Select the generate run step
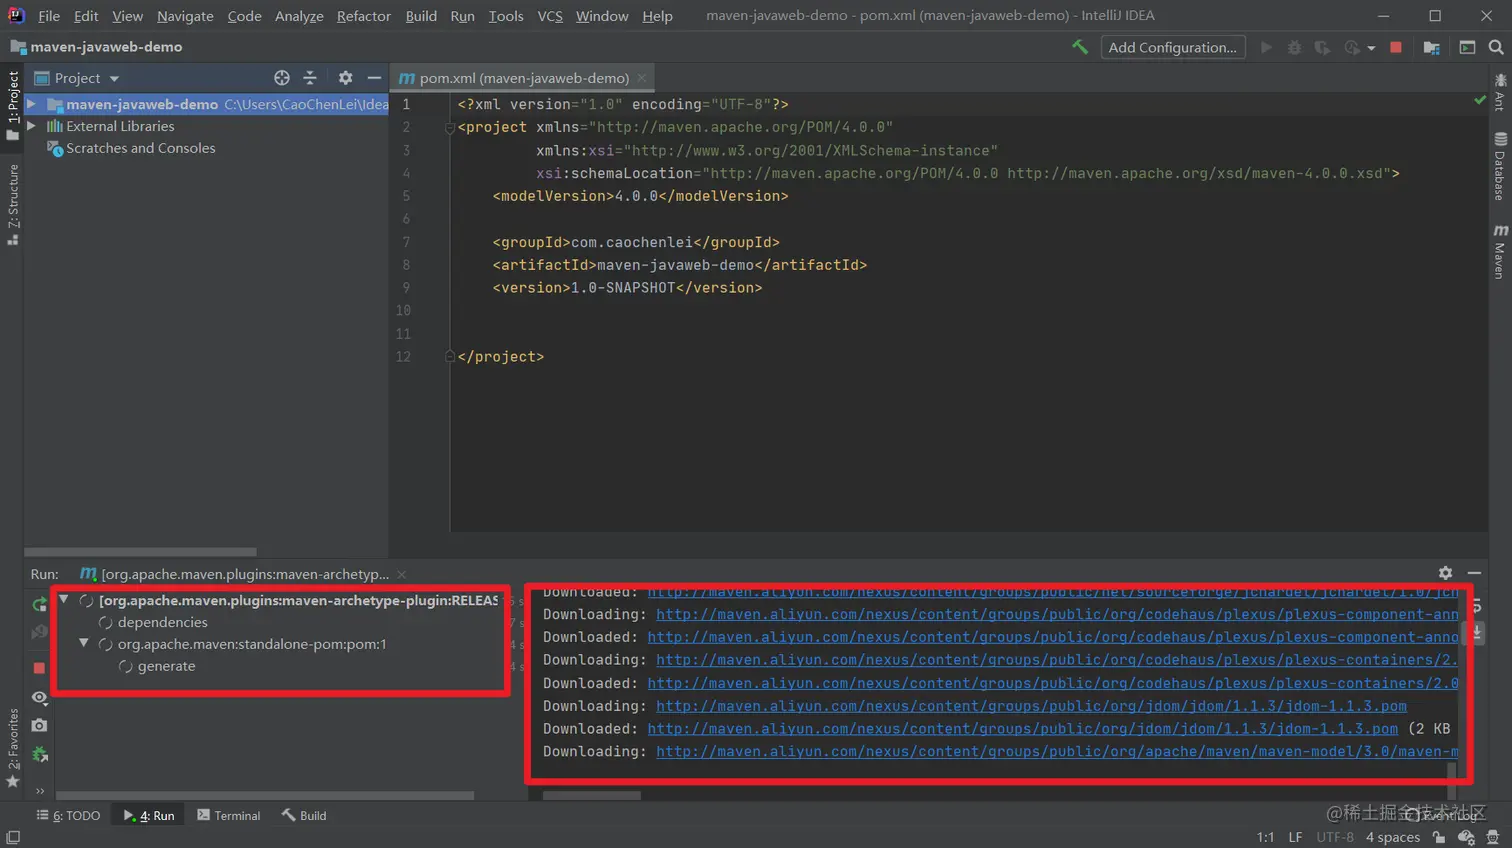Image resolution: width=1512 pixels, height=848 pixels. pos(166,666)
